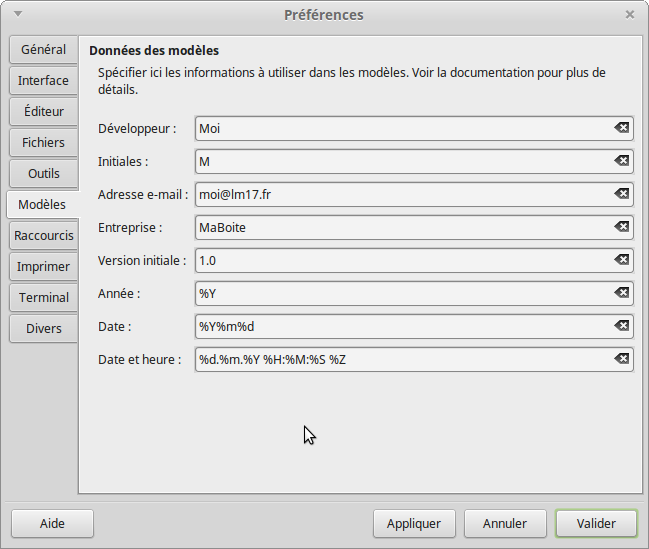Switch to the Général tab
Viewport: 649px width, 549px height.
tap(43, 49)
